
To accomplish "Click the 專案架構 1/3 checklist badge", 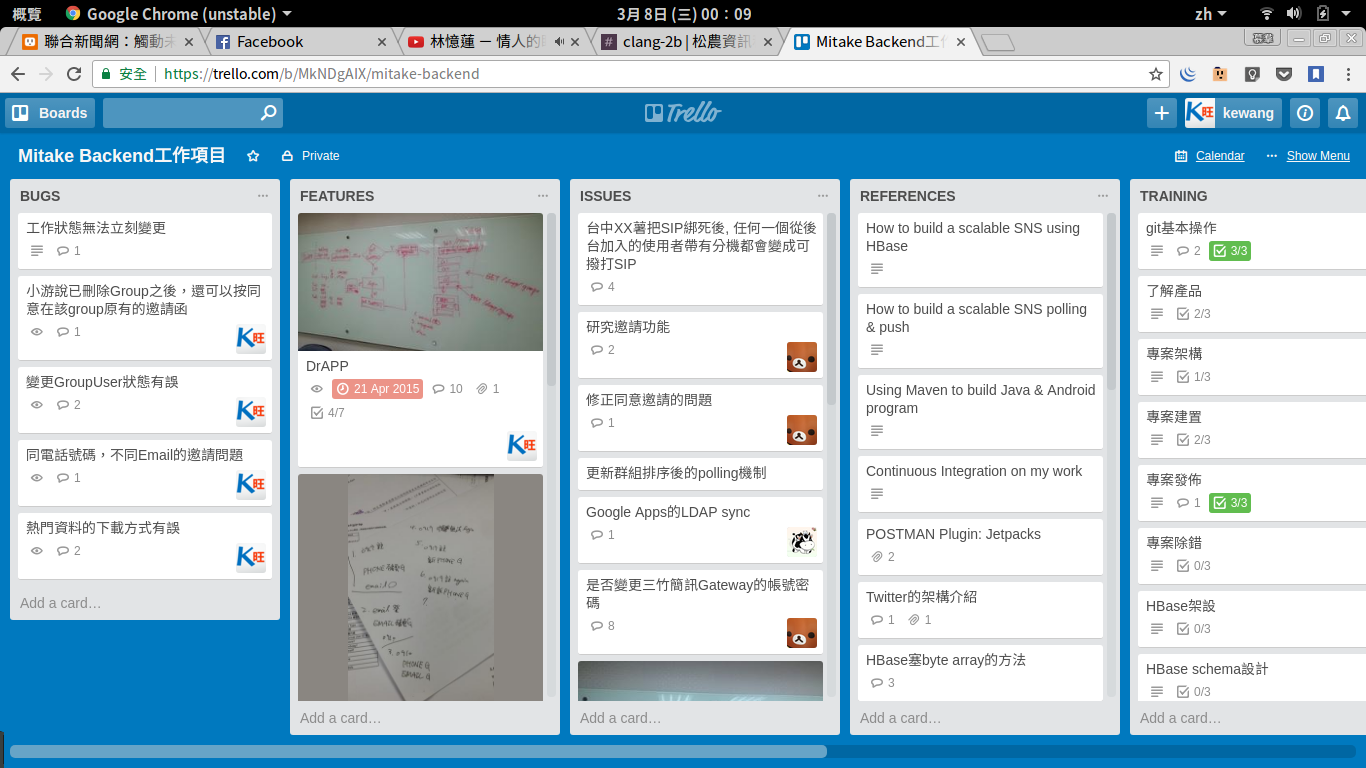I will click(x=1194, y=377).
